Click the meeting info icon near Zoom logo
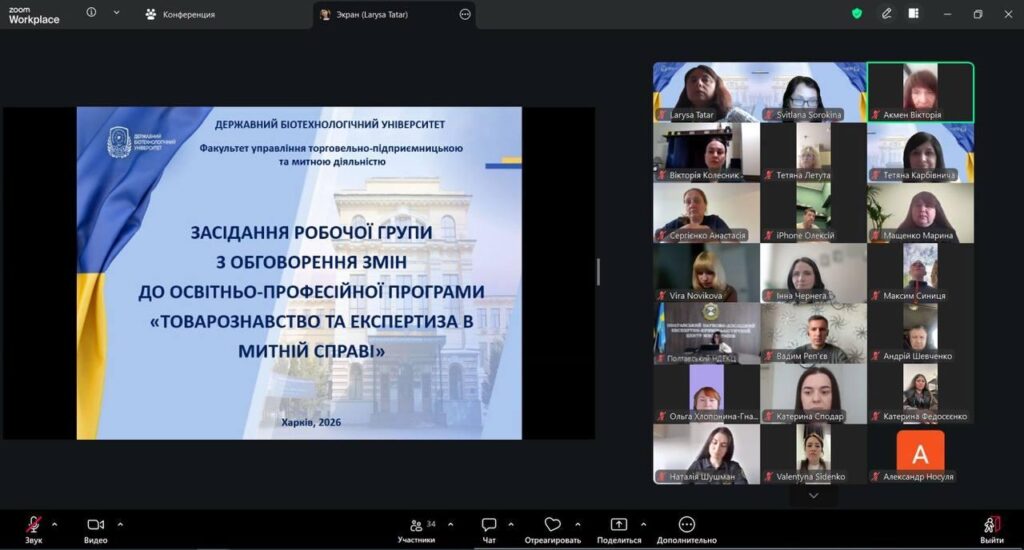This screenshot has width=1024, height=550. [92, 14]
